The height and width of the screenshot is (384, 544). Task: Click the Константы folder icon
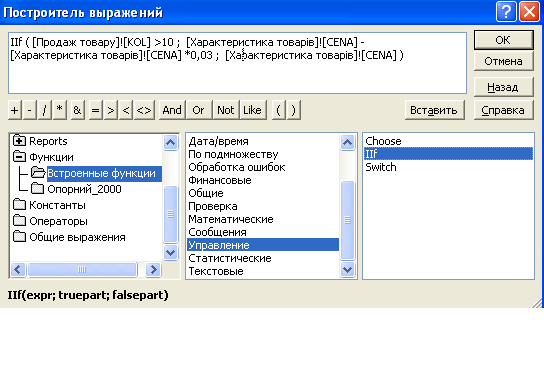point(19,205)
